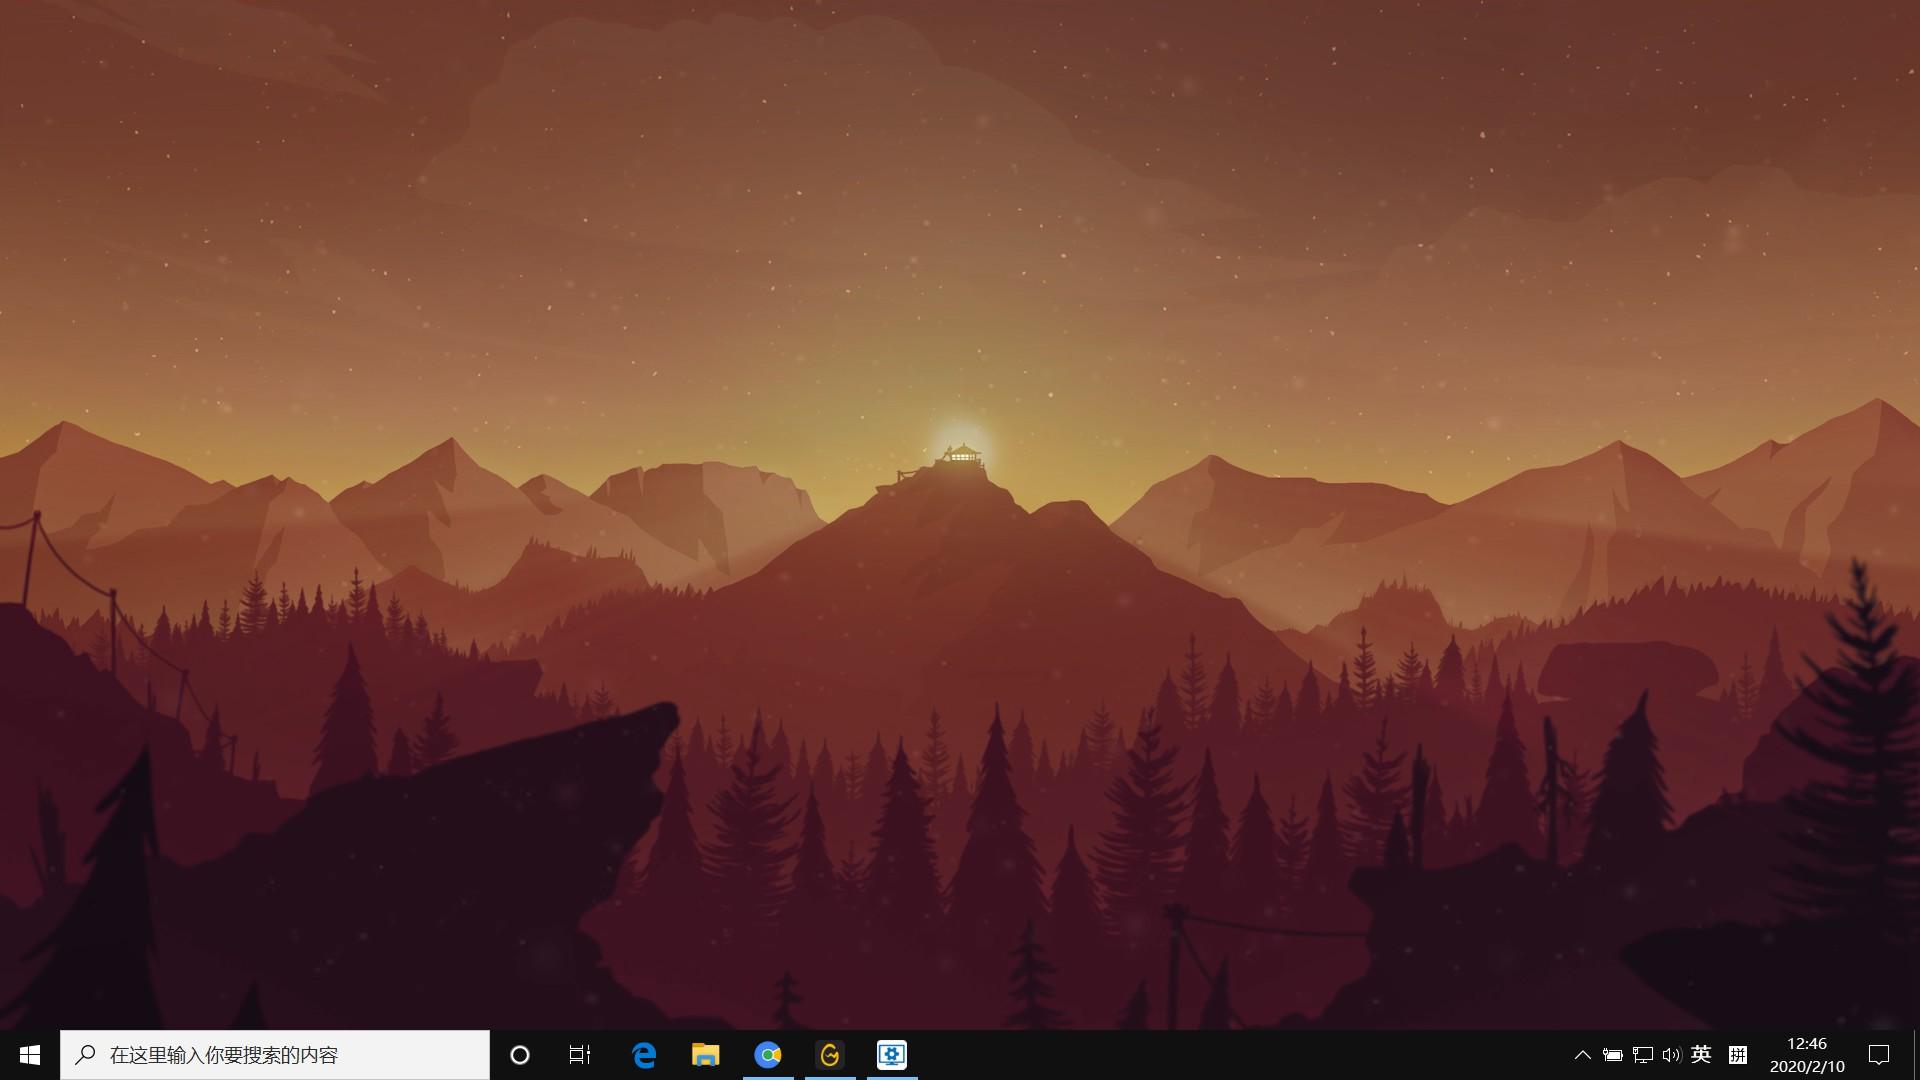Click the Show Desktop strip at taskbar end

[x=1915, y=1055]
